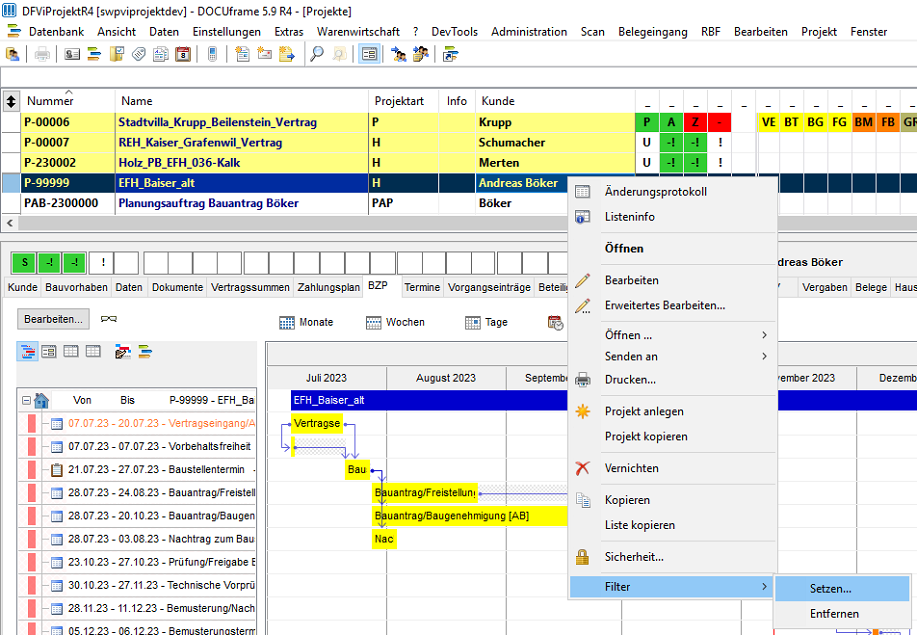Select Listeninfo in the context menu
The width and height of the screenshot is (918, 636).
pos(672,217)
